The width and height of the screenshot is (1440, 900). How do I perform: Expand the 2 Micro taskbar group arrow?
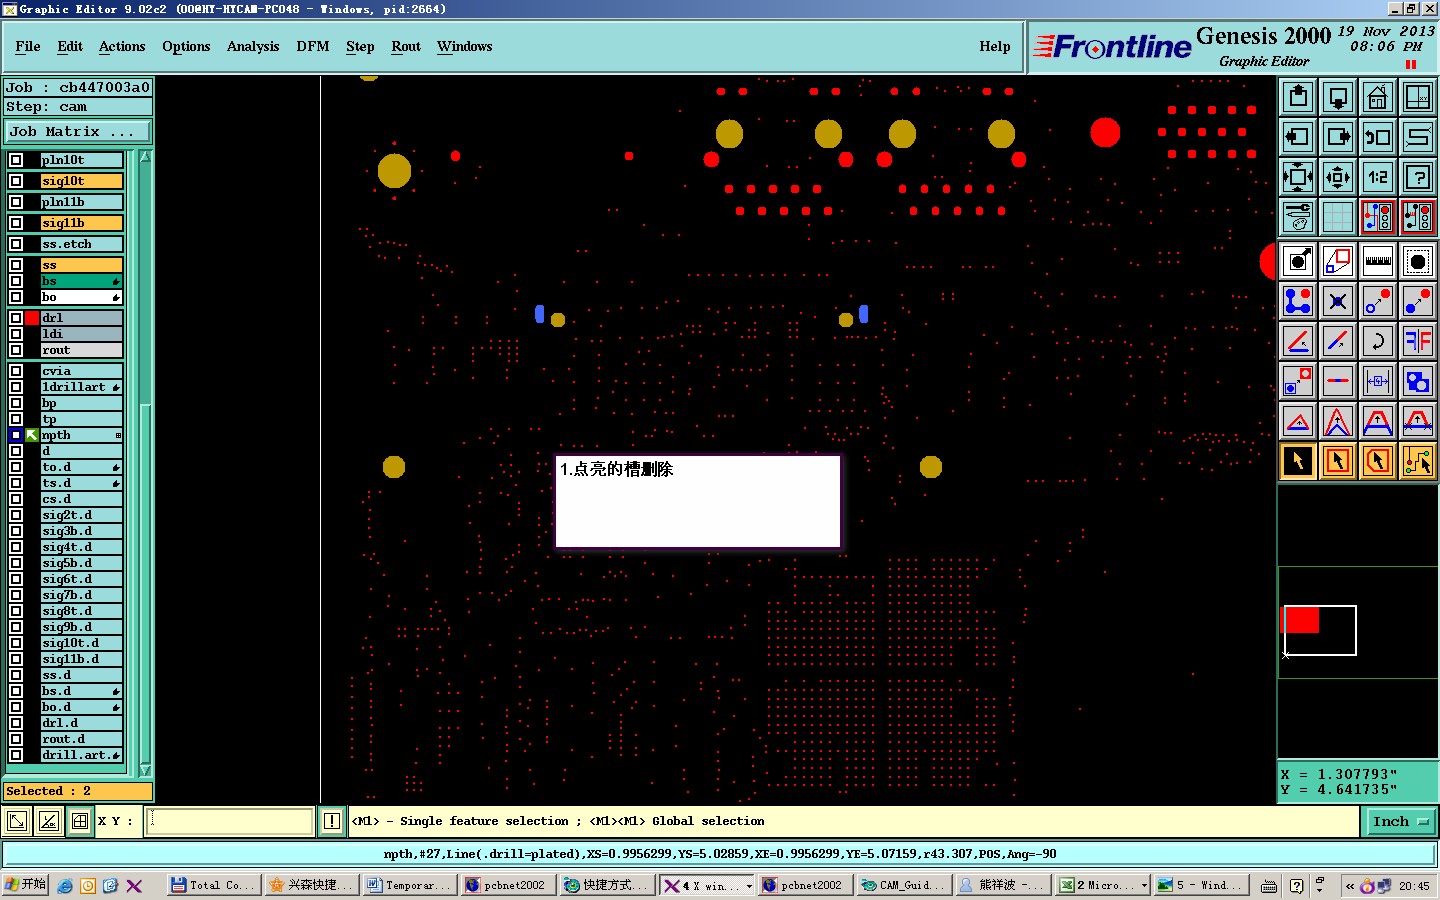tap(1144, 886)
